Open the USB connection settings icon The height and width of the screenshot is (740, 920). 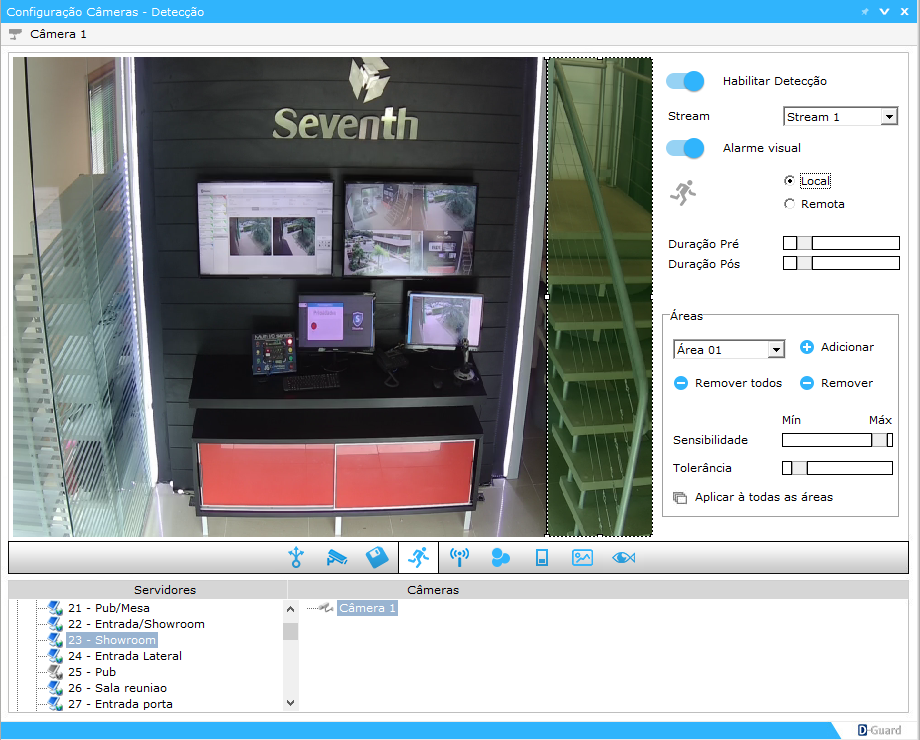(295, 558)
